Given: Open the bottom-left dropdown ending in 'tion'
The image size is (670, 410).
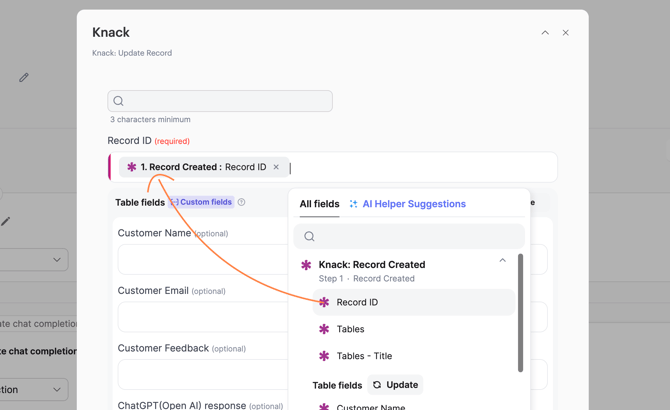Looking at the screenshot, I should coord(34,389).
